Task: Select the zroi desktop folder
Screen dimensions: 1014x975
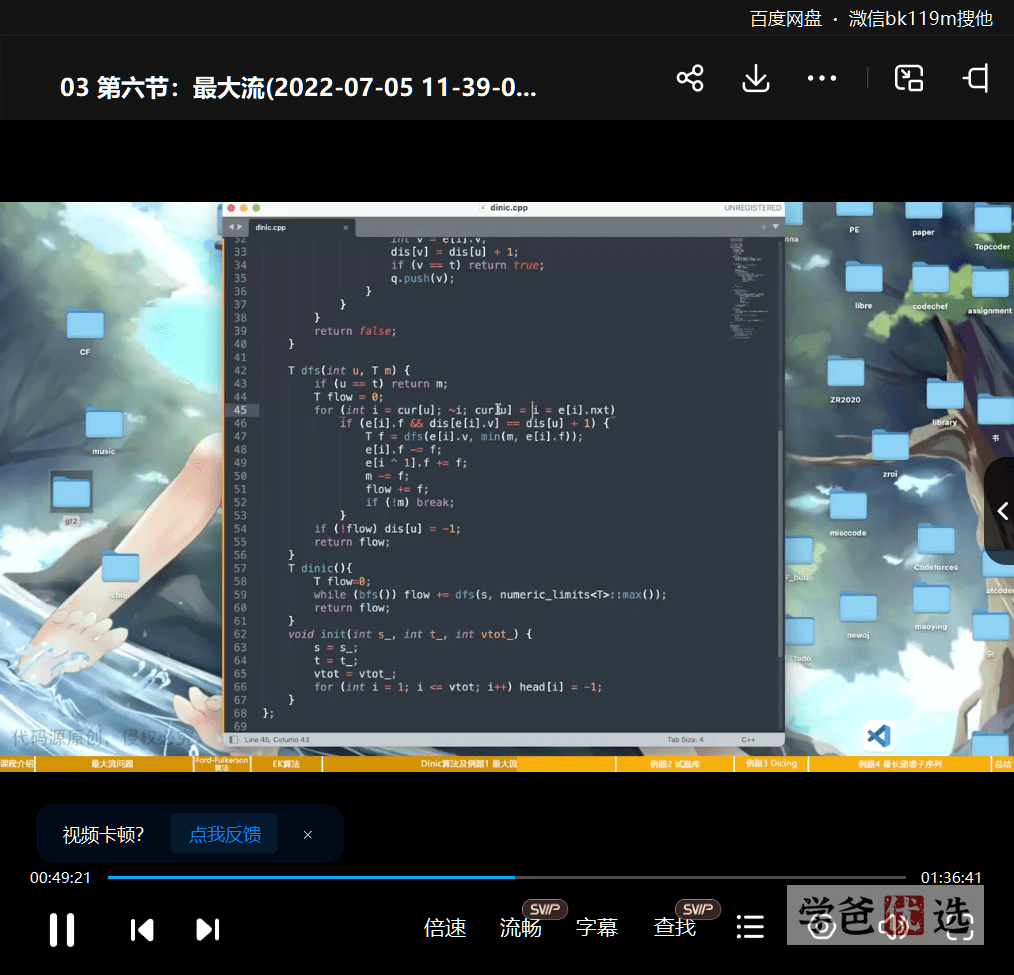Action: (890, 454)
